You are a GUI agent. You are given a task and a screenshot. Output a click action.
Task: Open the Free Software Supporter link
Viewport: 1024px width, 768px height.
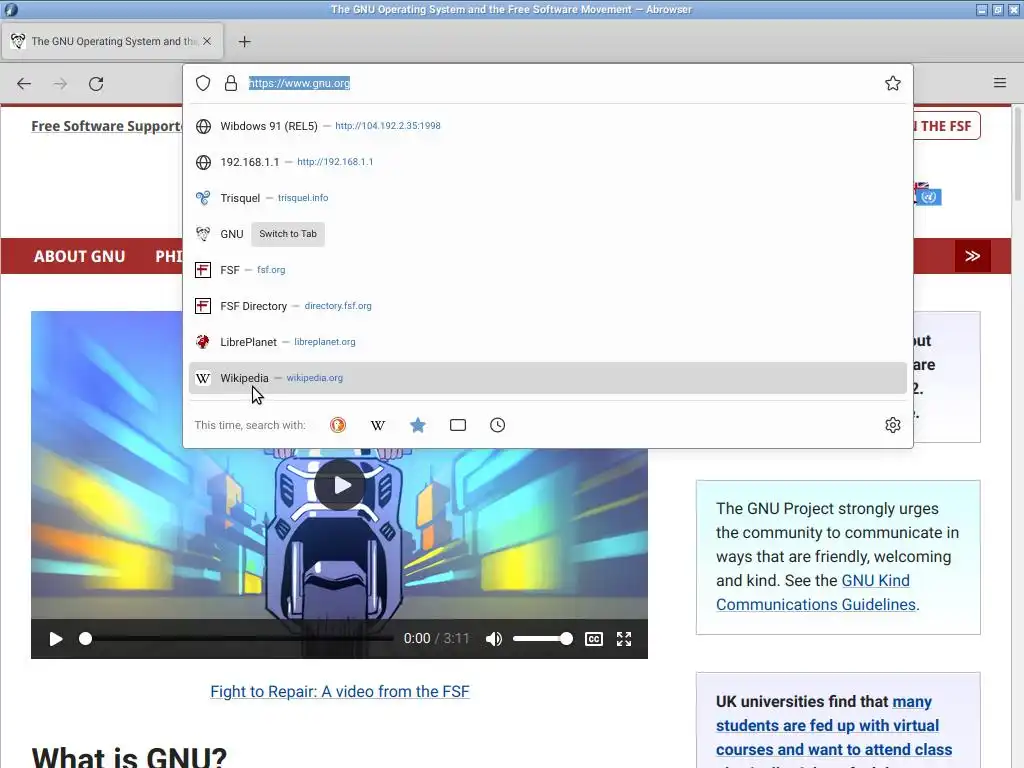[x=106, y=126]
